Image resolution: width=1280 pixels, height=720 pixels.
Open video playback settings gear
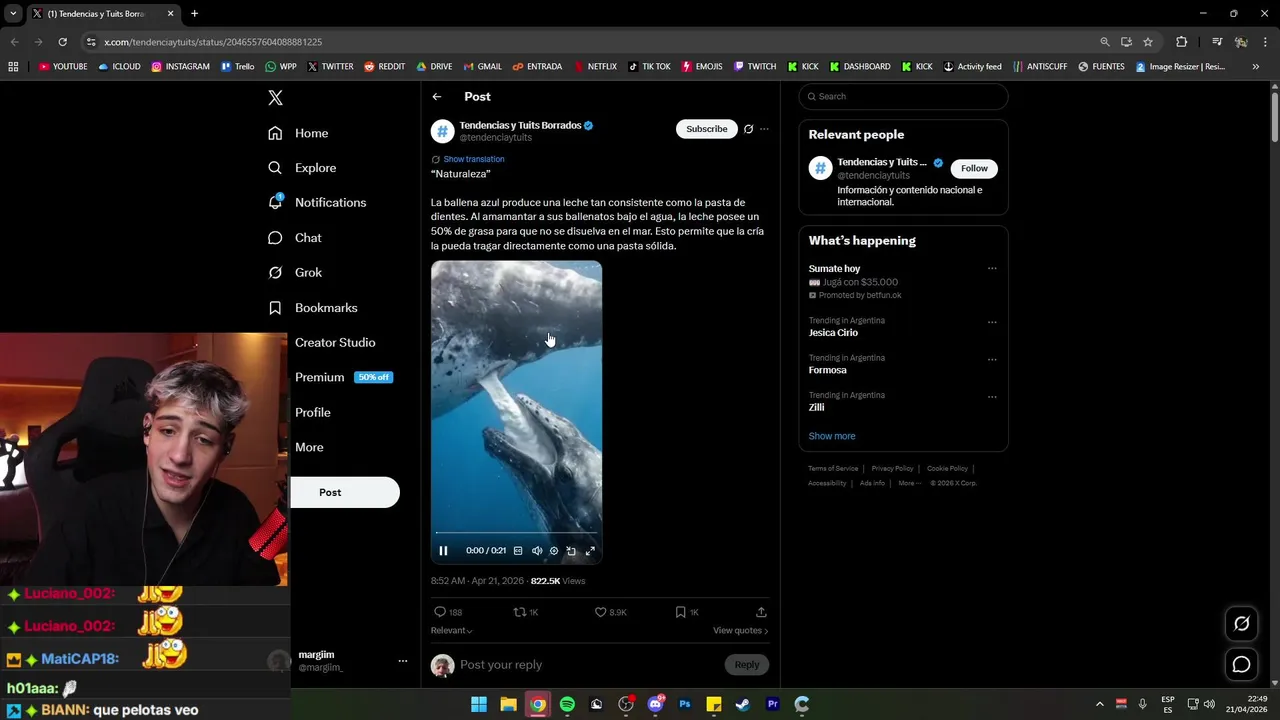pos(554,551)
